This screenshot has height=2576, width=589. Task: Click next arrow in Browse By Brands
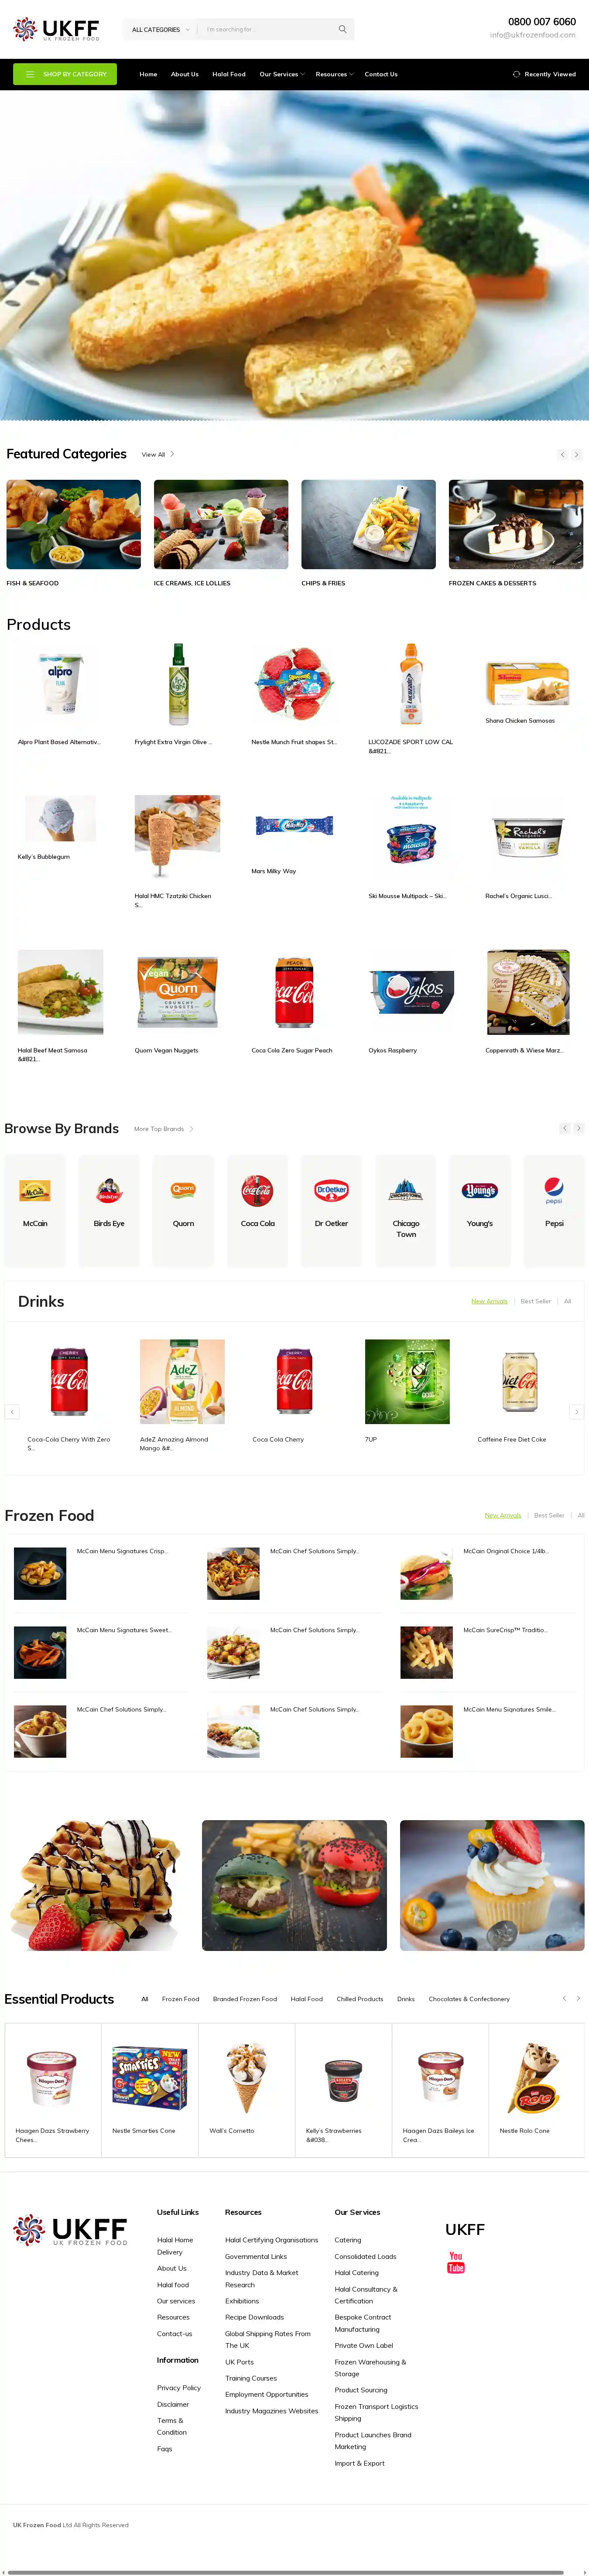click(578, 1128)
